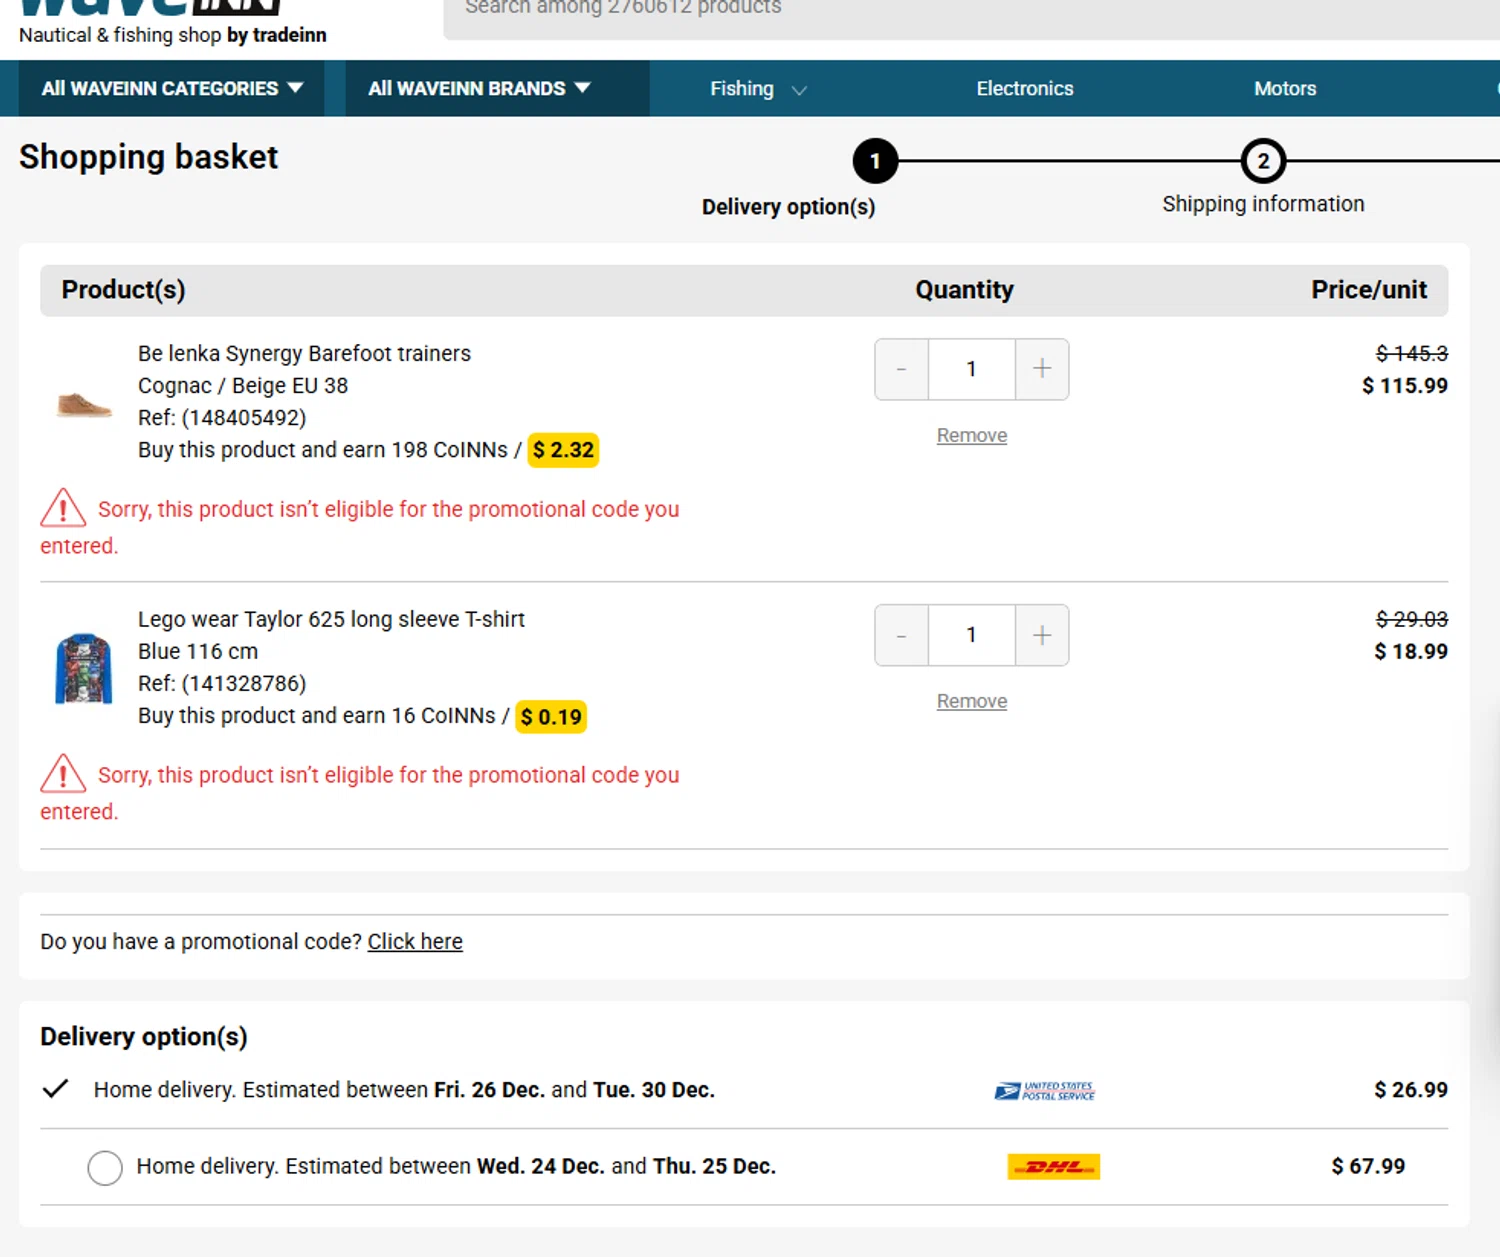
Task: Decrease quantity of Be lenka trainers
Action: tap(901, 369)
